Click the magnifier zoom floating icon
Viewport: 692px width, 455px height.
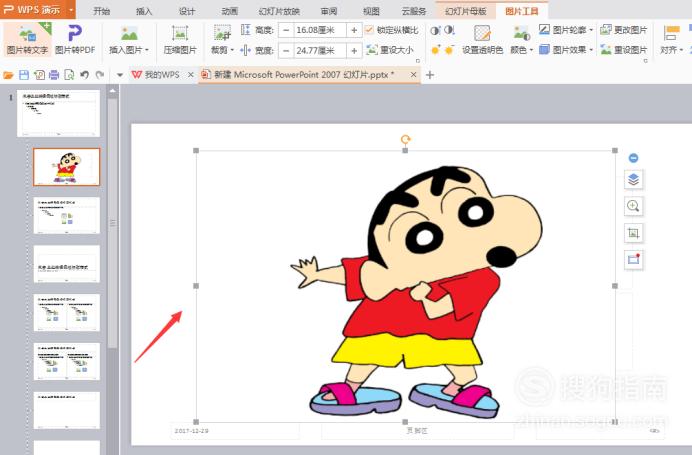633,206
